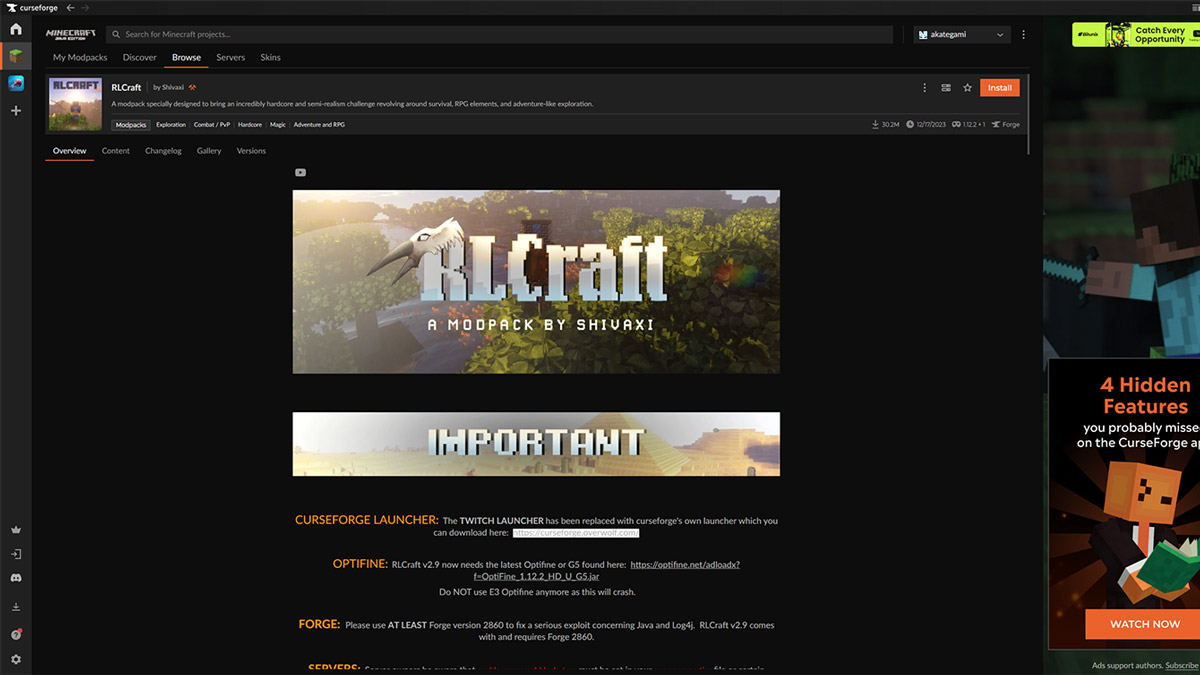This screenshot has height=675, width=1200.
Task: Open RLCraft three-dot options menu
Action: pos(924,88)
